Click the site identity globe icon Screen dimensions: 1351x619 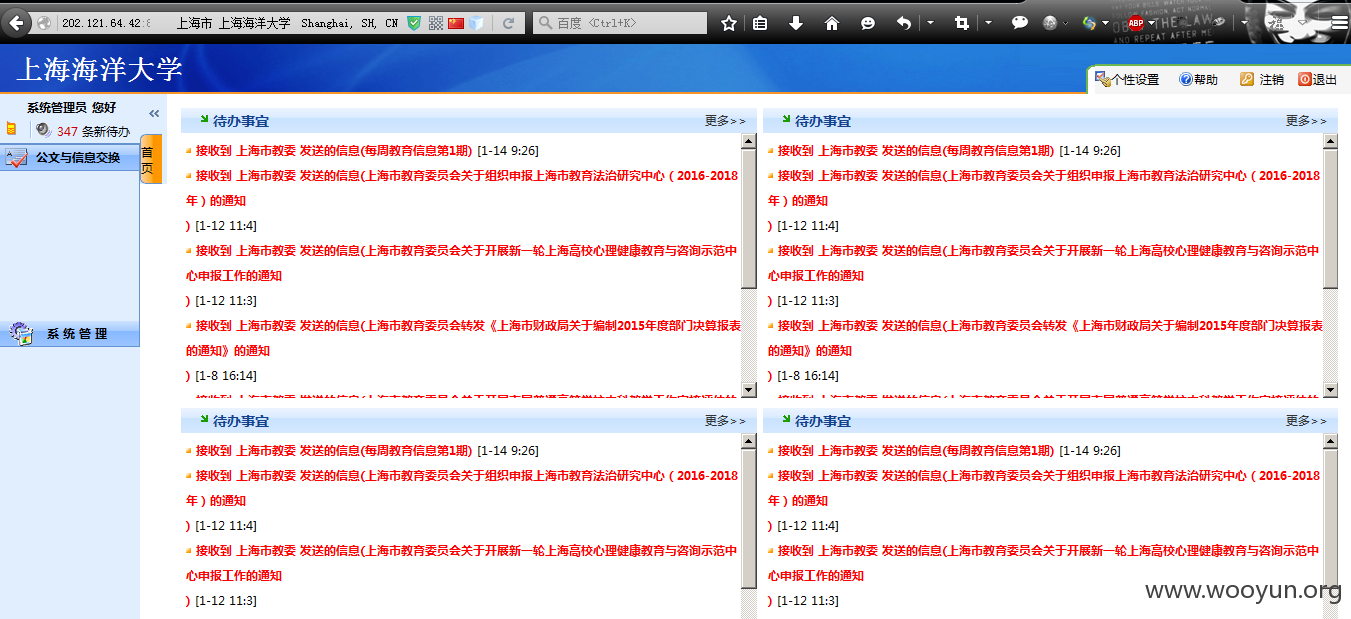[44, 22]
